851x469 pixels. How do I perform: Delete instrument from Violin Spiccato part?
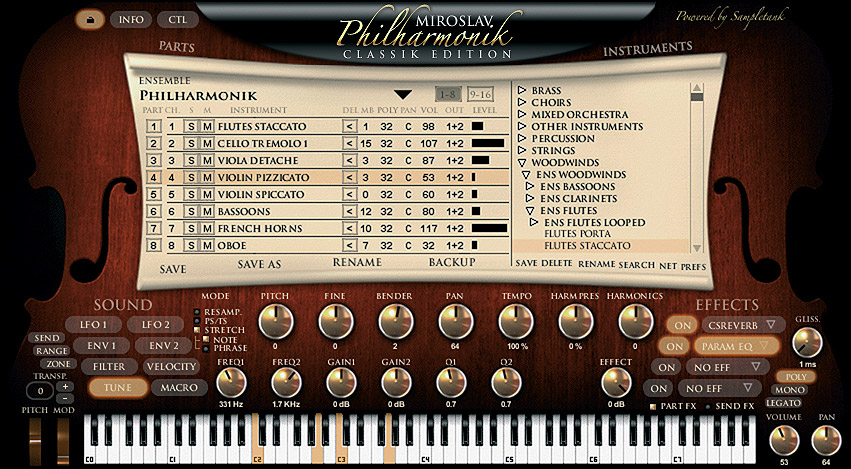350,194
